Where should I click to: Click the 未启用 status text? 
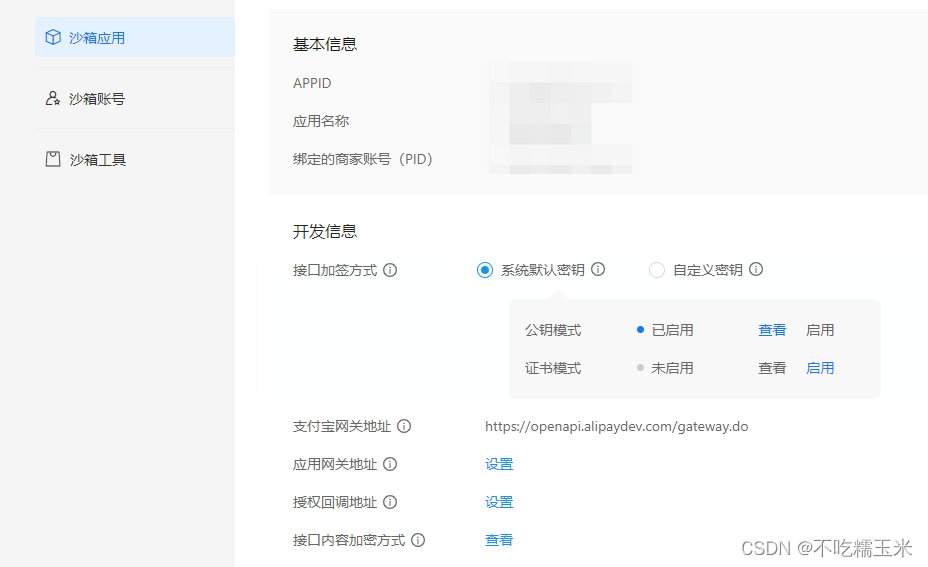tap(672, 368)
